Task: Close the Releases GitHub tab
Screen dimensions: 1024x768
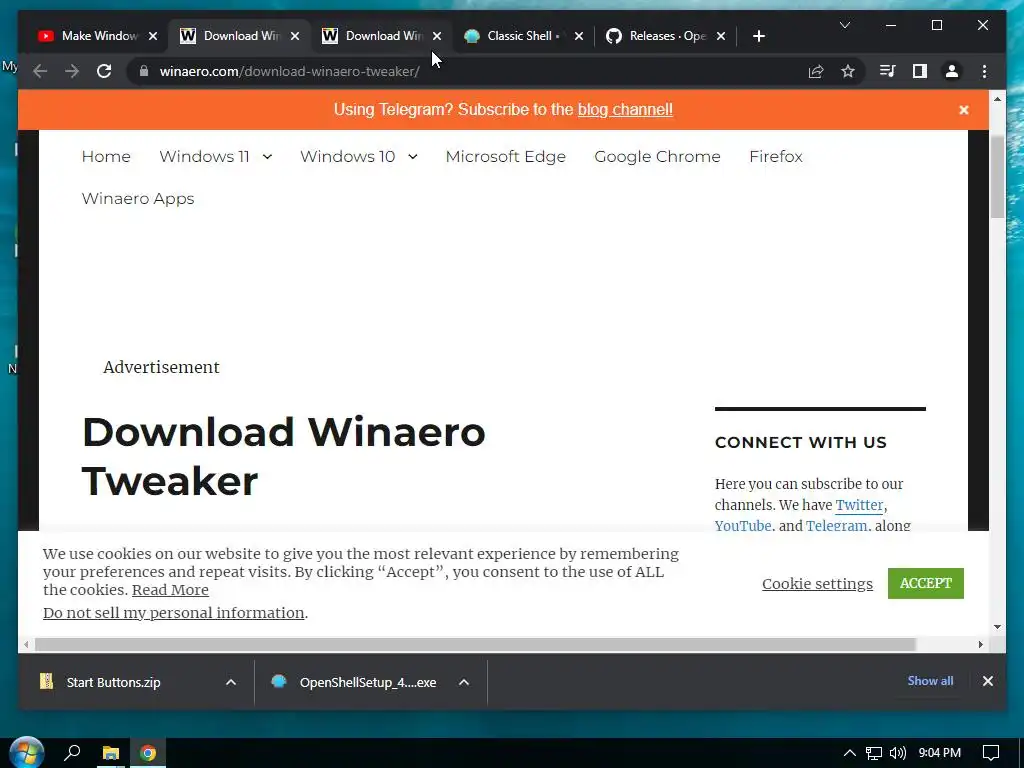Action: tap(721, 36)
